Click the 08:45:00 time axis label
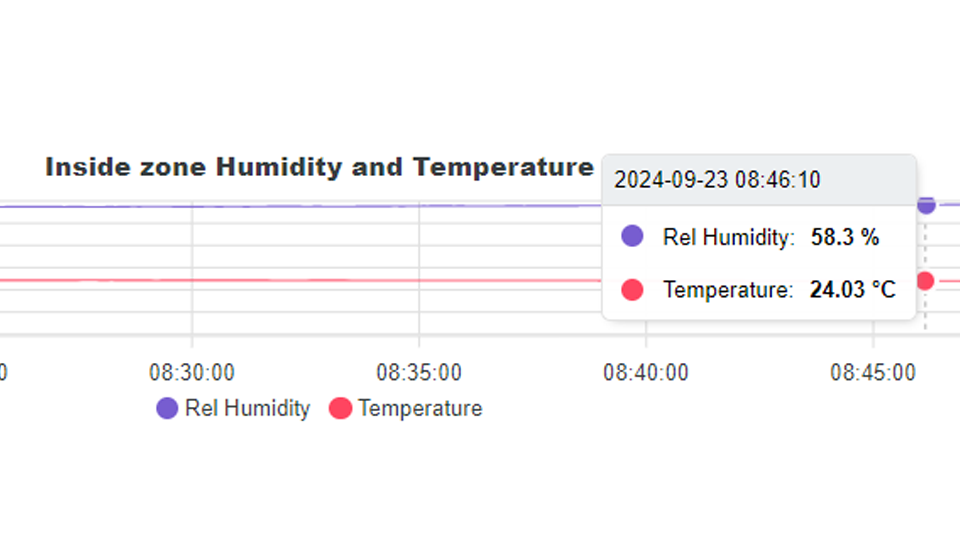Viewport: 960px width, 540px height. point(873,372)
